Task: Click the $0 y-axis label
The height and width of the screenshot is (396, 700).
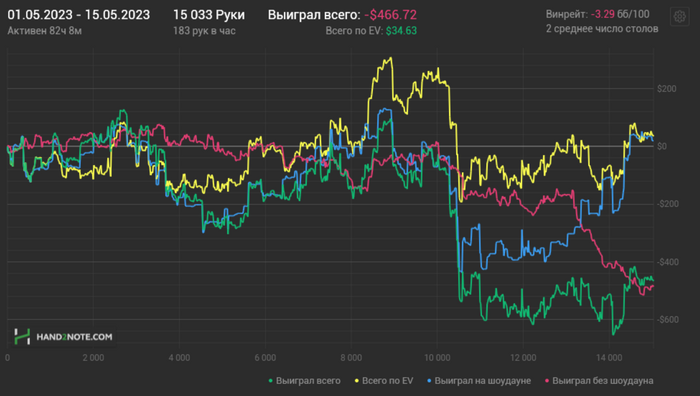Action: (662, 146)
